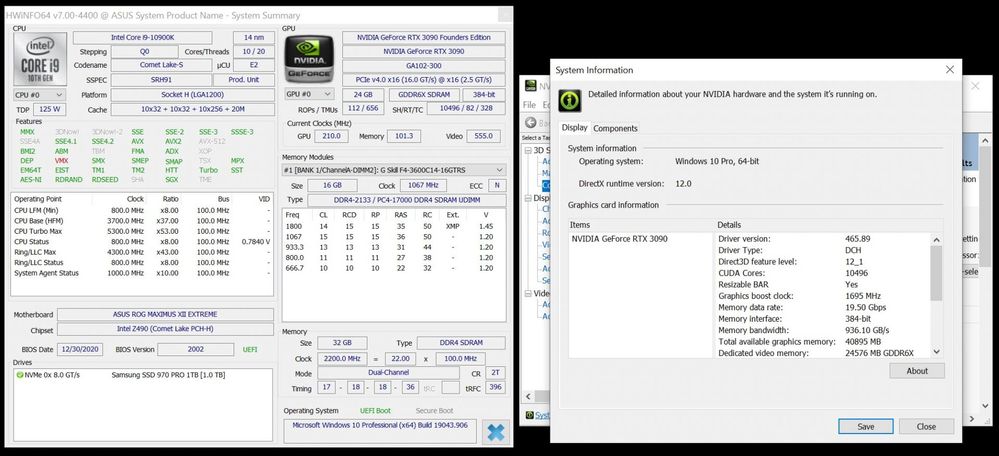Click the ASUS ROG MAXIMUS XII EXTREME field
Screen dimensions: 999x456
pos(165,315)
